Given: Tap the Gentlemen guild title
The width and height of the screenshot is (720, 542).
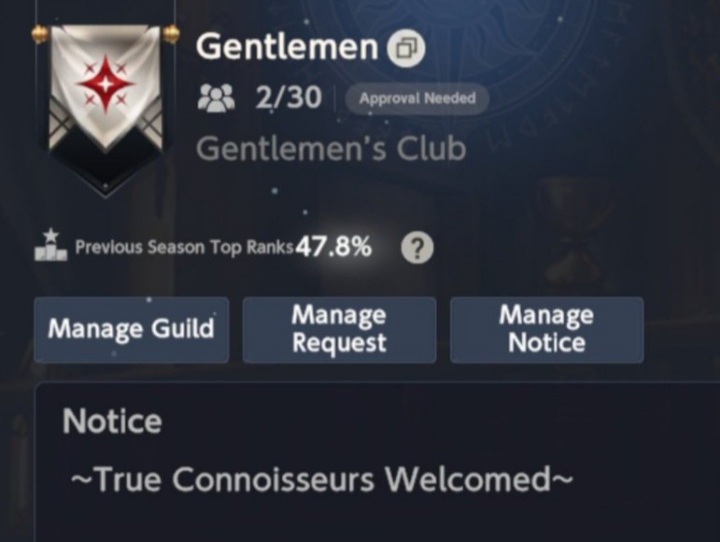Looking at the screenshot, I should click(287, 47).
